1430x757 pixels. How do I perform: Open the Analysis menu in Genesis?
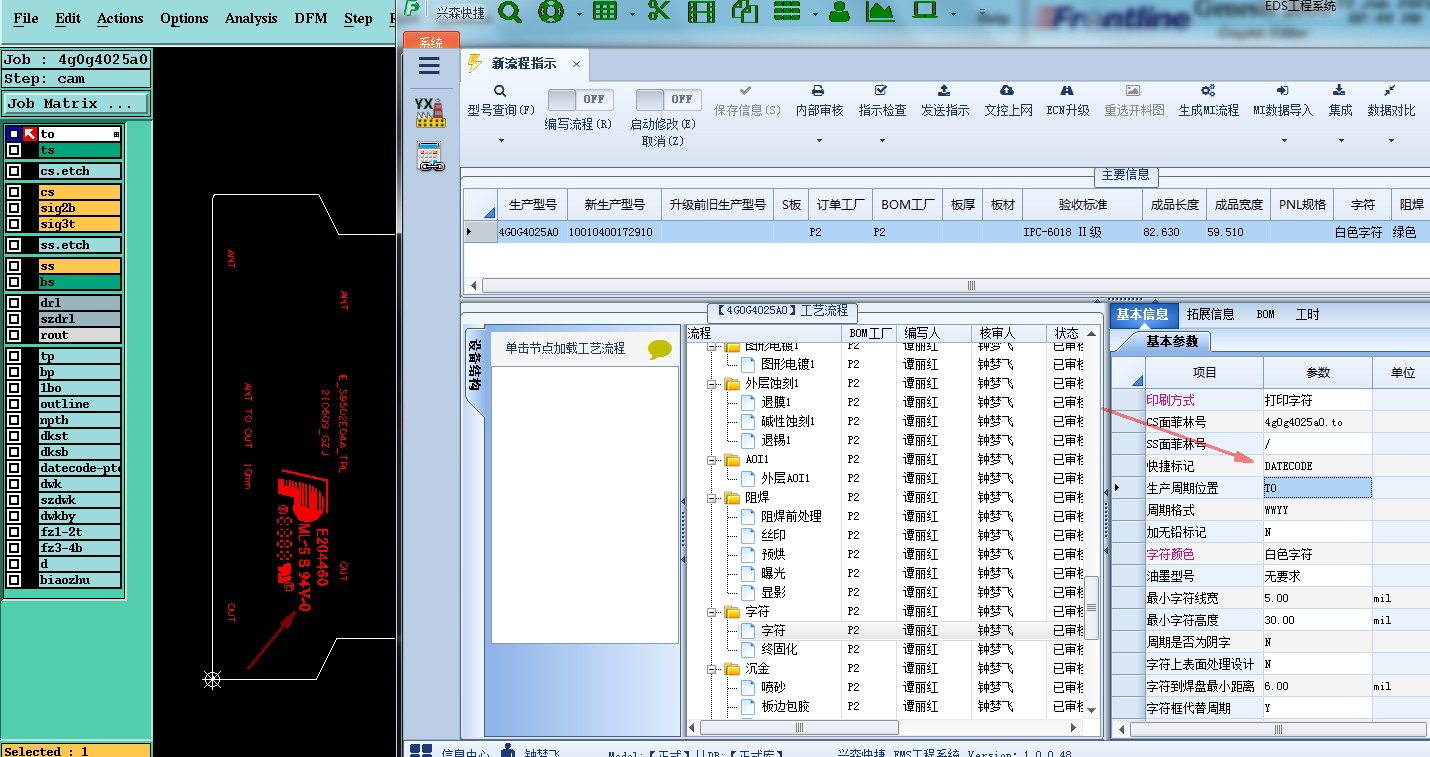pos(251,18)
